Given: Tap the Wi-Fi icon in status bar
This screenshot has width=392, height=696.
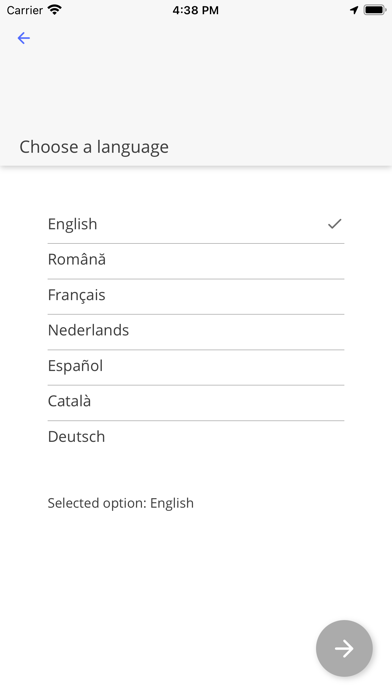Looking at the screenshot, I should point(55,10).
